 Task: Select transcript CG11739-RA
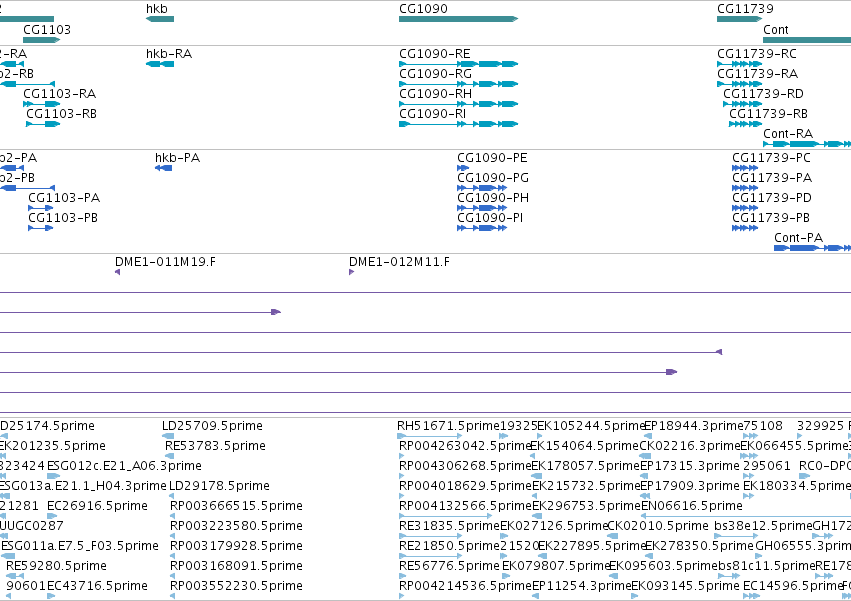[x=740, y=84]
